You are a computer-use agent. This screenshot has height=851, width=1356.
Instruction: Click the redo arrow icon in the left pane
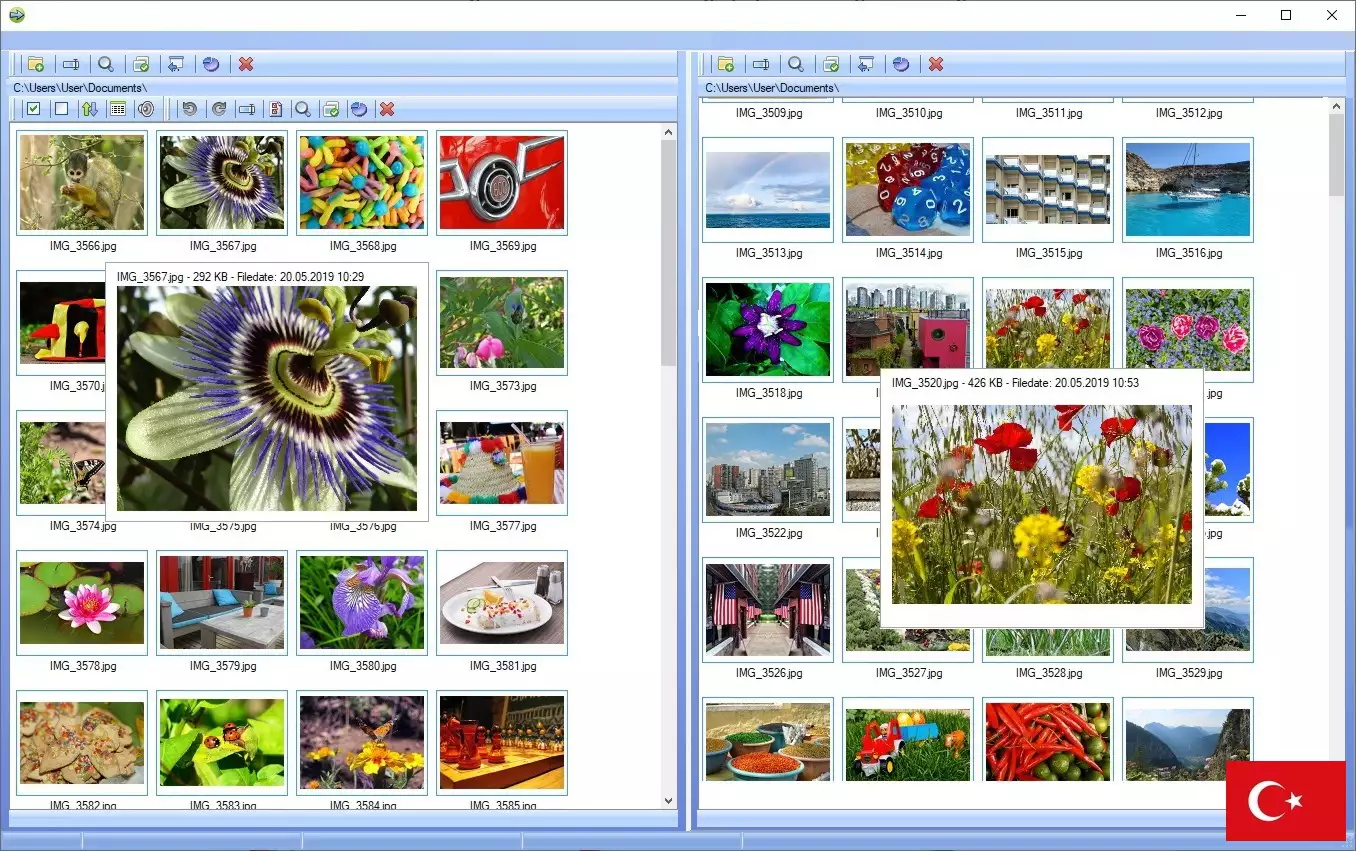pyautogui.click(x=217, y=108)
